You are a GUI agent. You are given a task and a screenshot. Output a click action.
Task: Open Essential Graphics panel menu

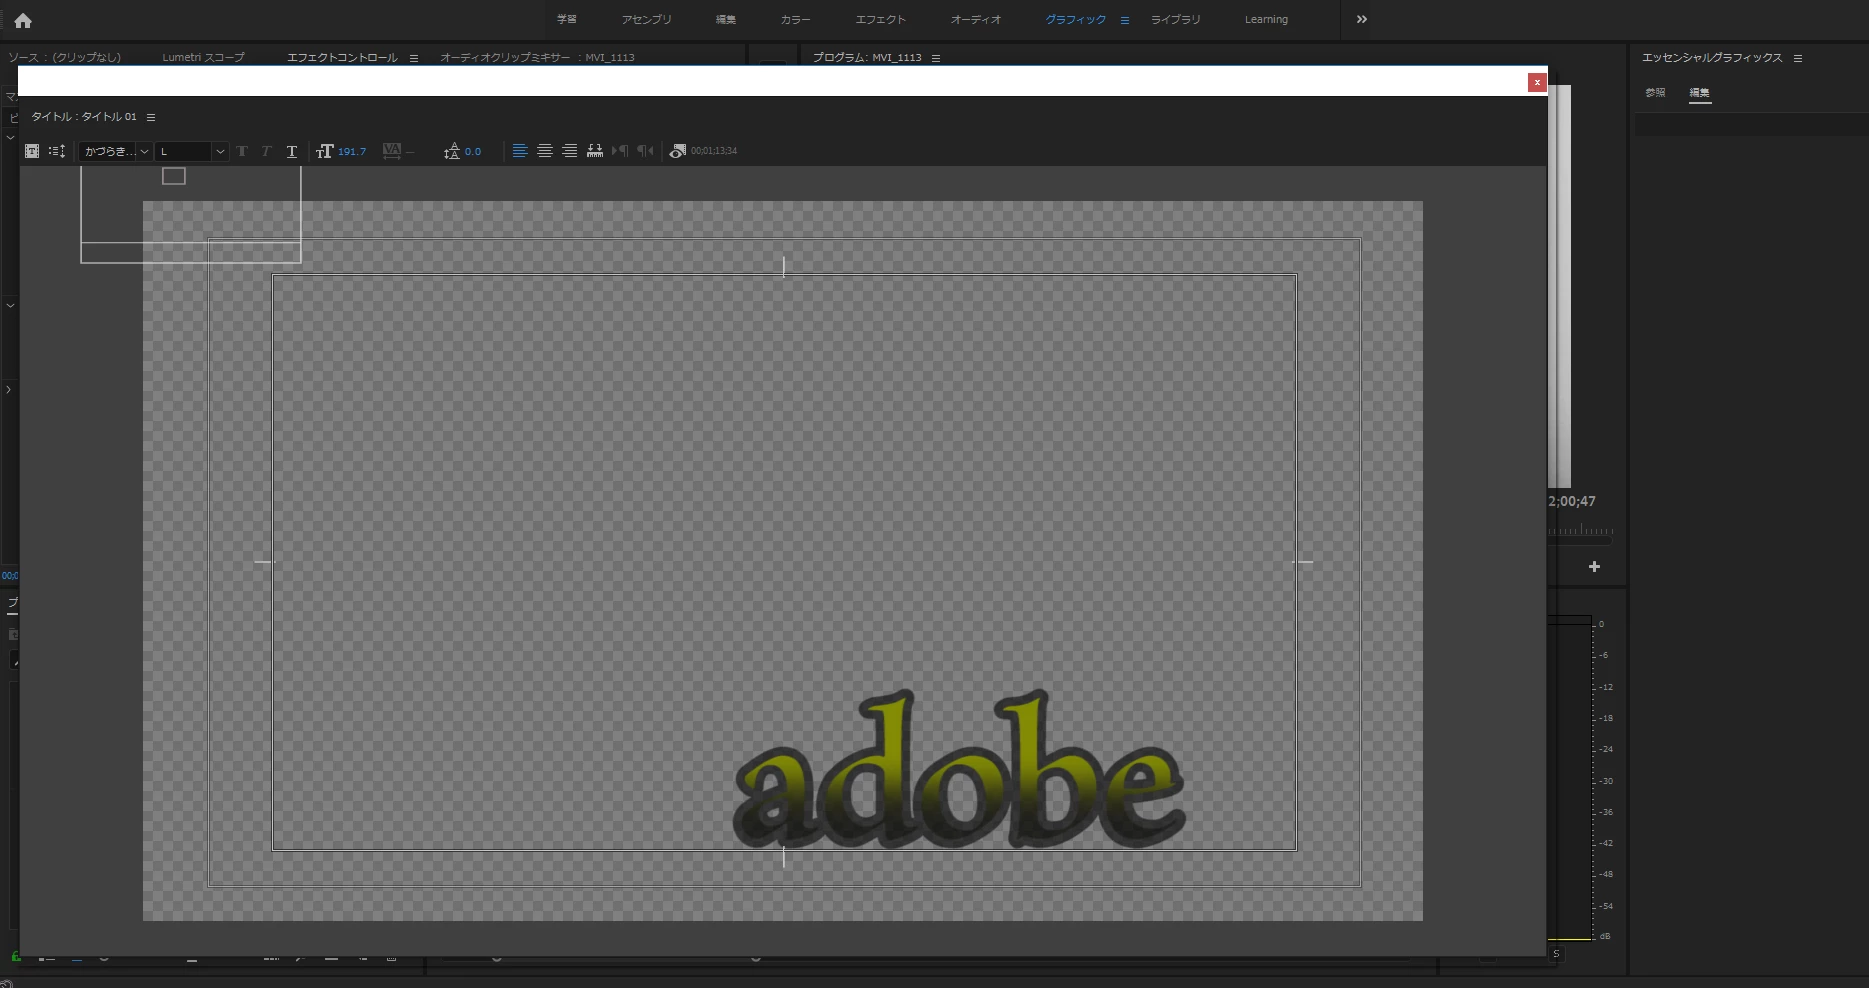point(1798,58)
